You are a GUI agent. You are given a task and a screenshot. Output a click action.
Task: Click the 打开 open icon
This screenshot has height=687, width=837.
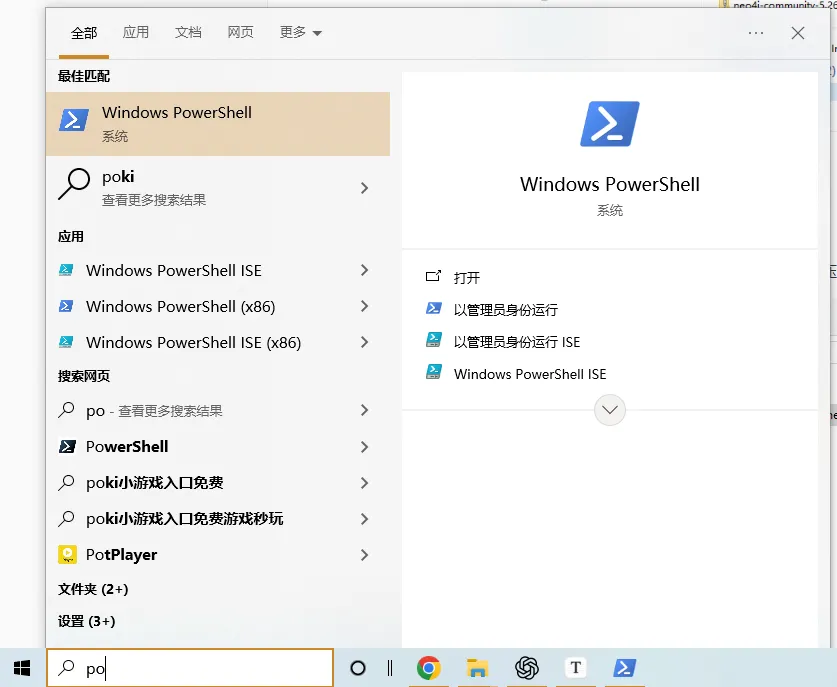(433, 276)
